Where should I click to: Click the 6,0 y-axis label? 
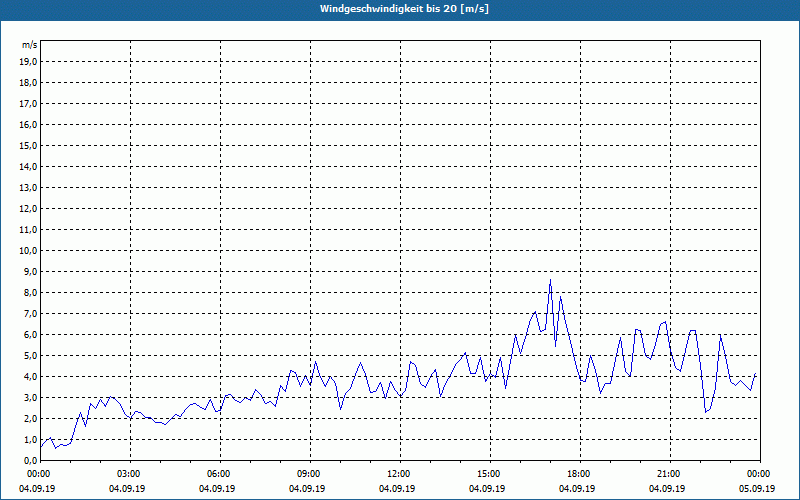[30, 335]
